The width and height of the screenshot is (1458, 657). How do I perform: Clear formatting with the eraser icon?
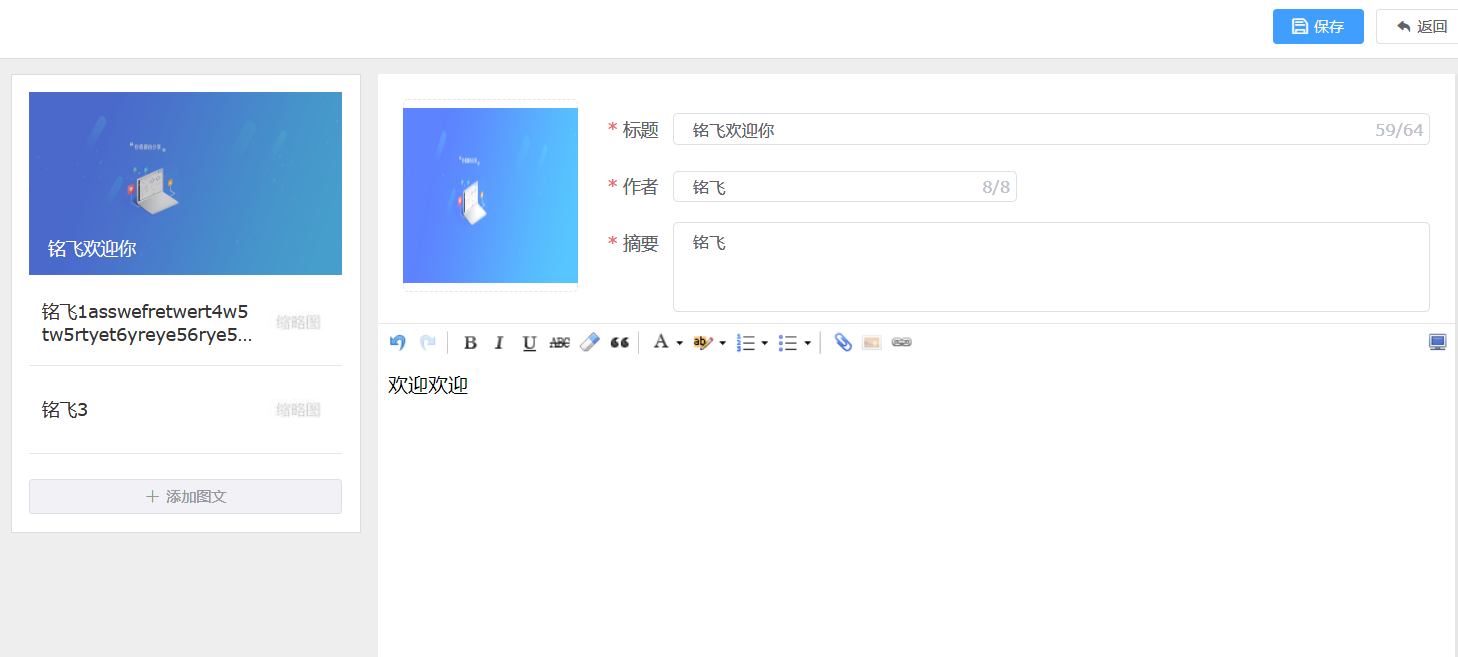(589, 343)
